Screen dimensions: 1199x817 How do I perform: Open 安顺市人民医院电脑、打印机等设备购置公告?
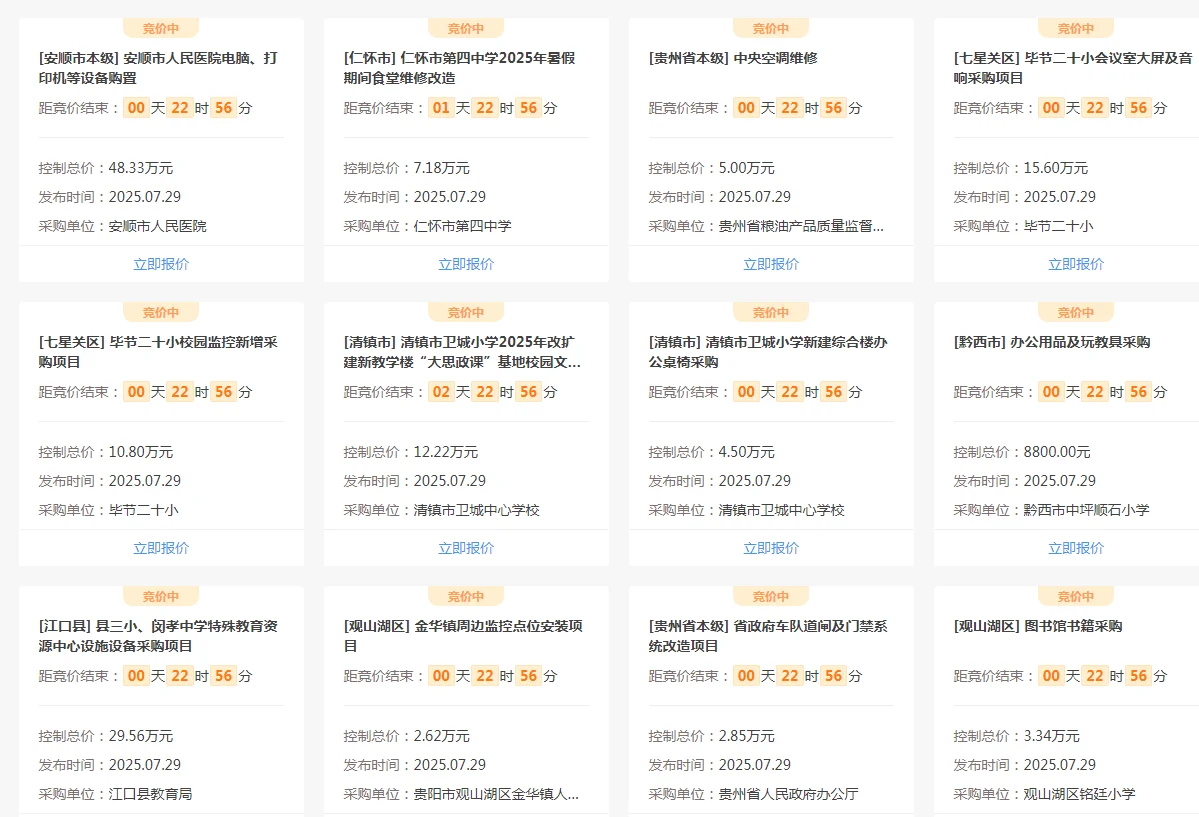[160, 68]
